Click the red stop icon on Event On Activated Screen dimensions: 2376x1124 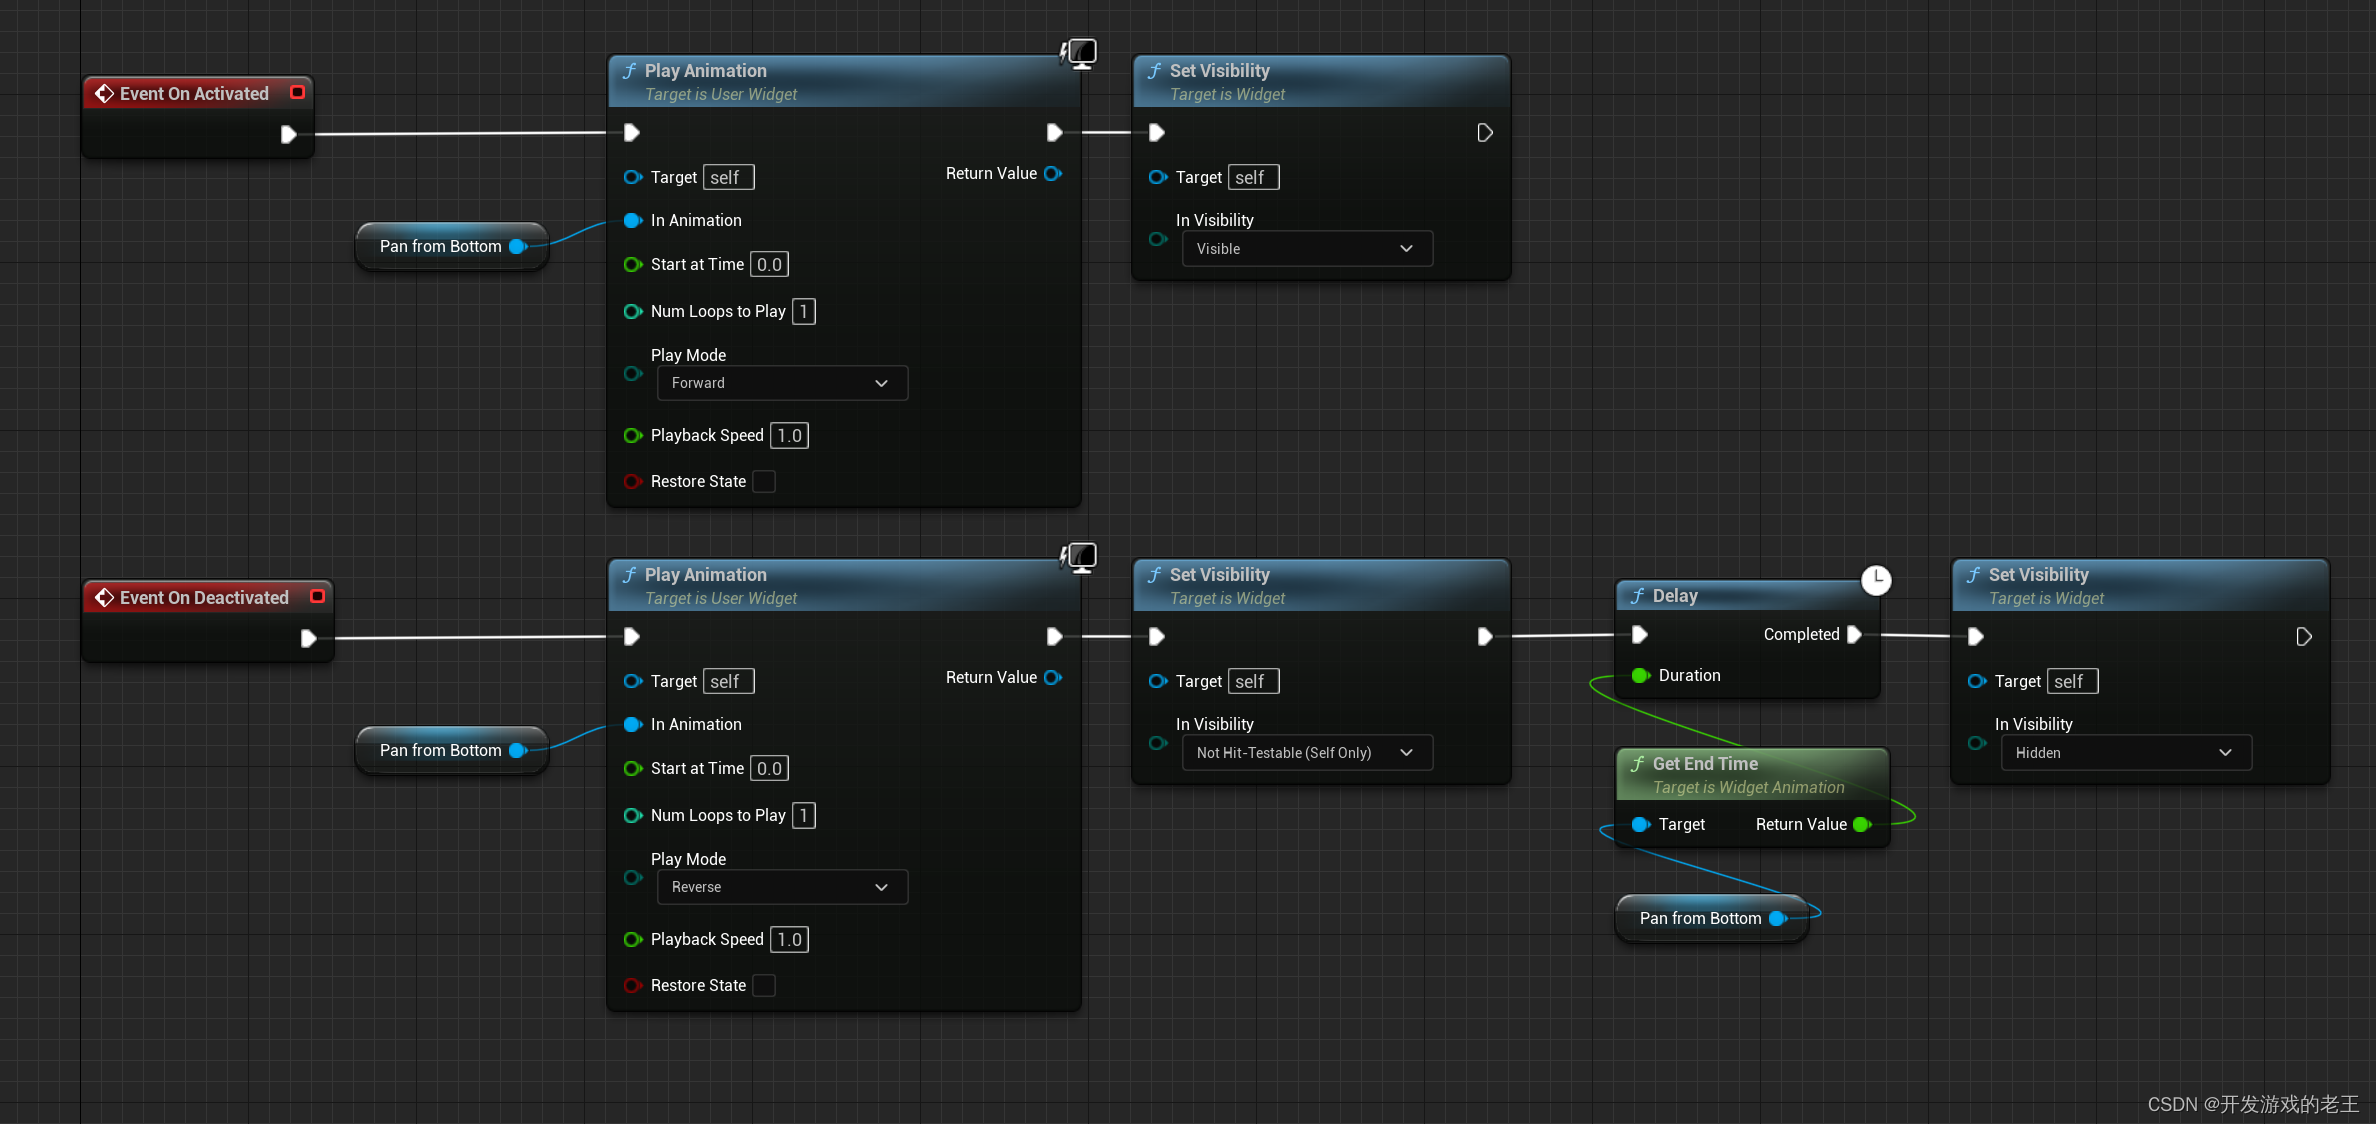pos(297,92)
